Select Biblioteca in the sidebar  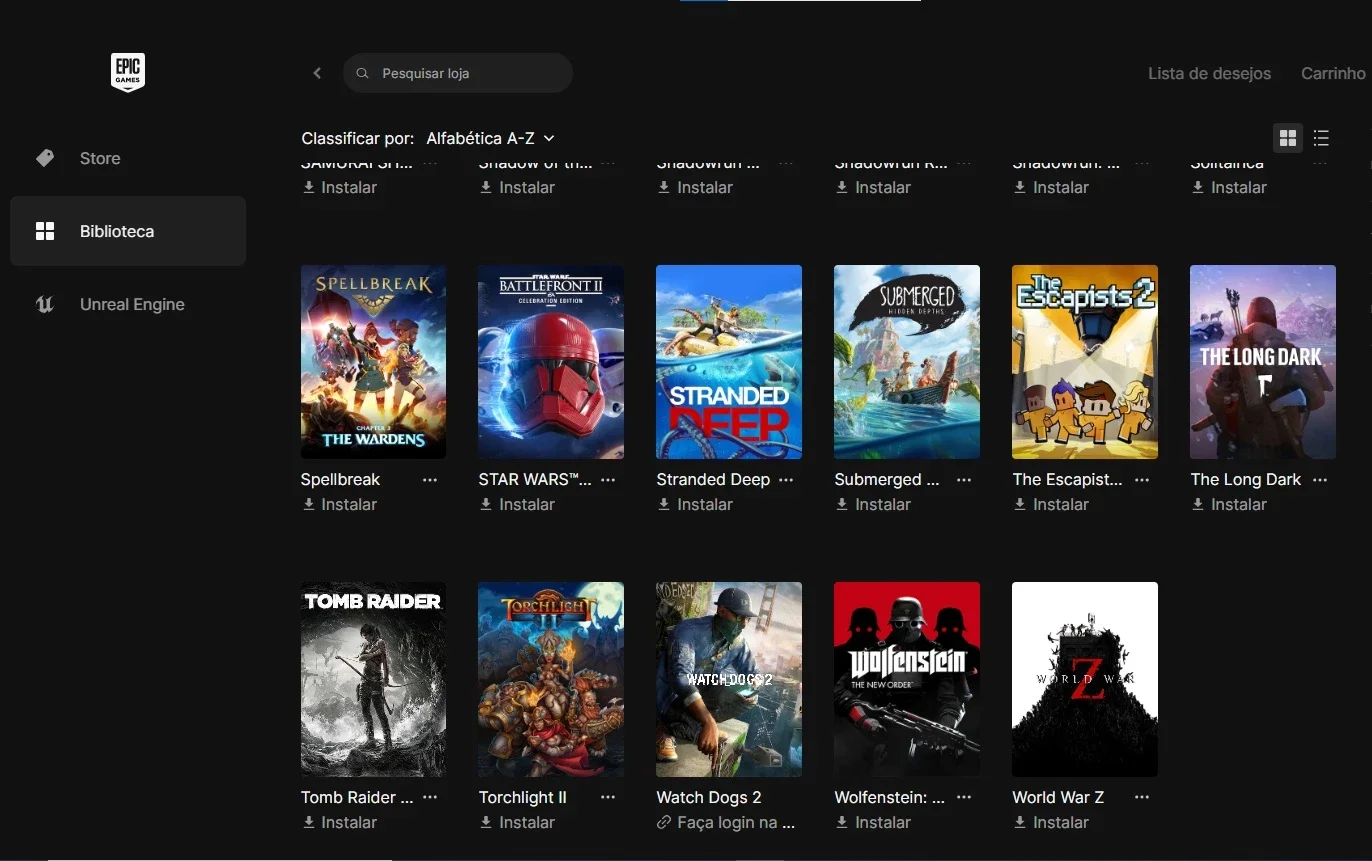point(128,231)
